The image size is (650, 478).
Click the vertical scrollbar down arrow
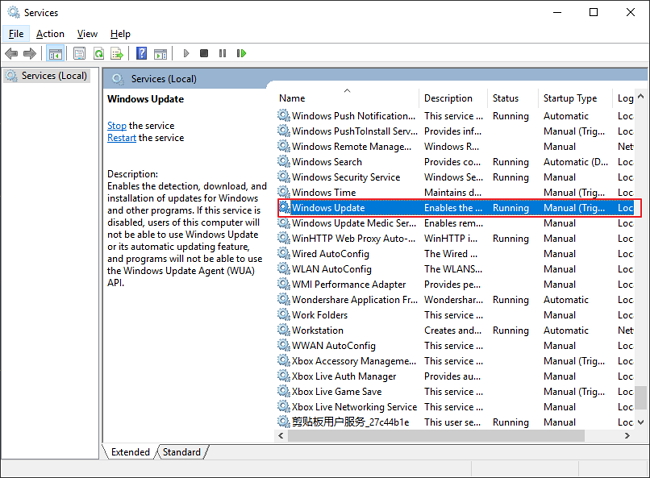[x=641, y=422]
